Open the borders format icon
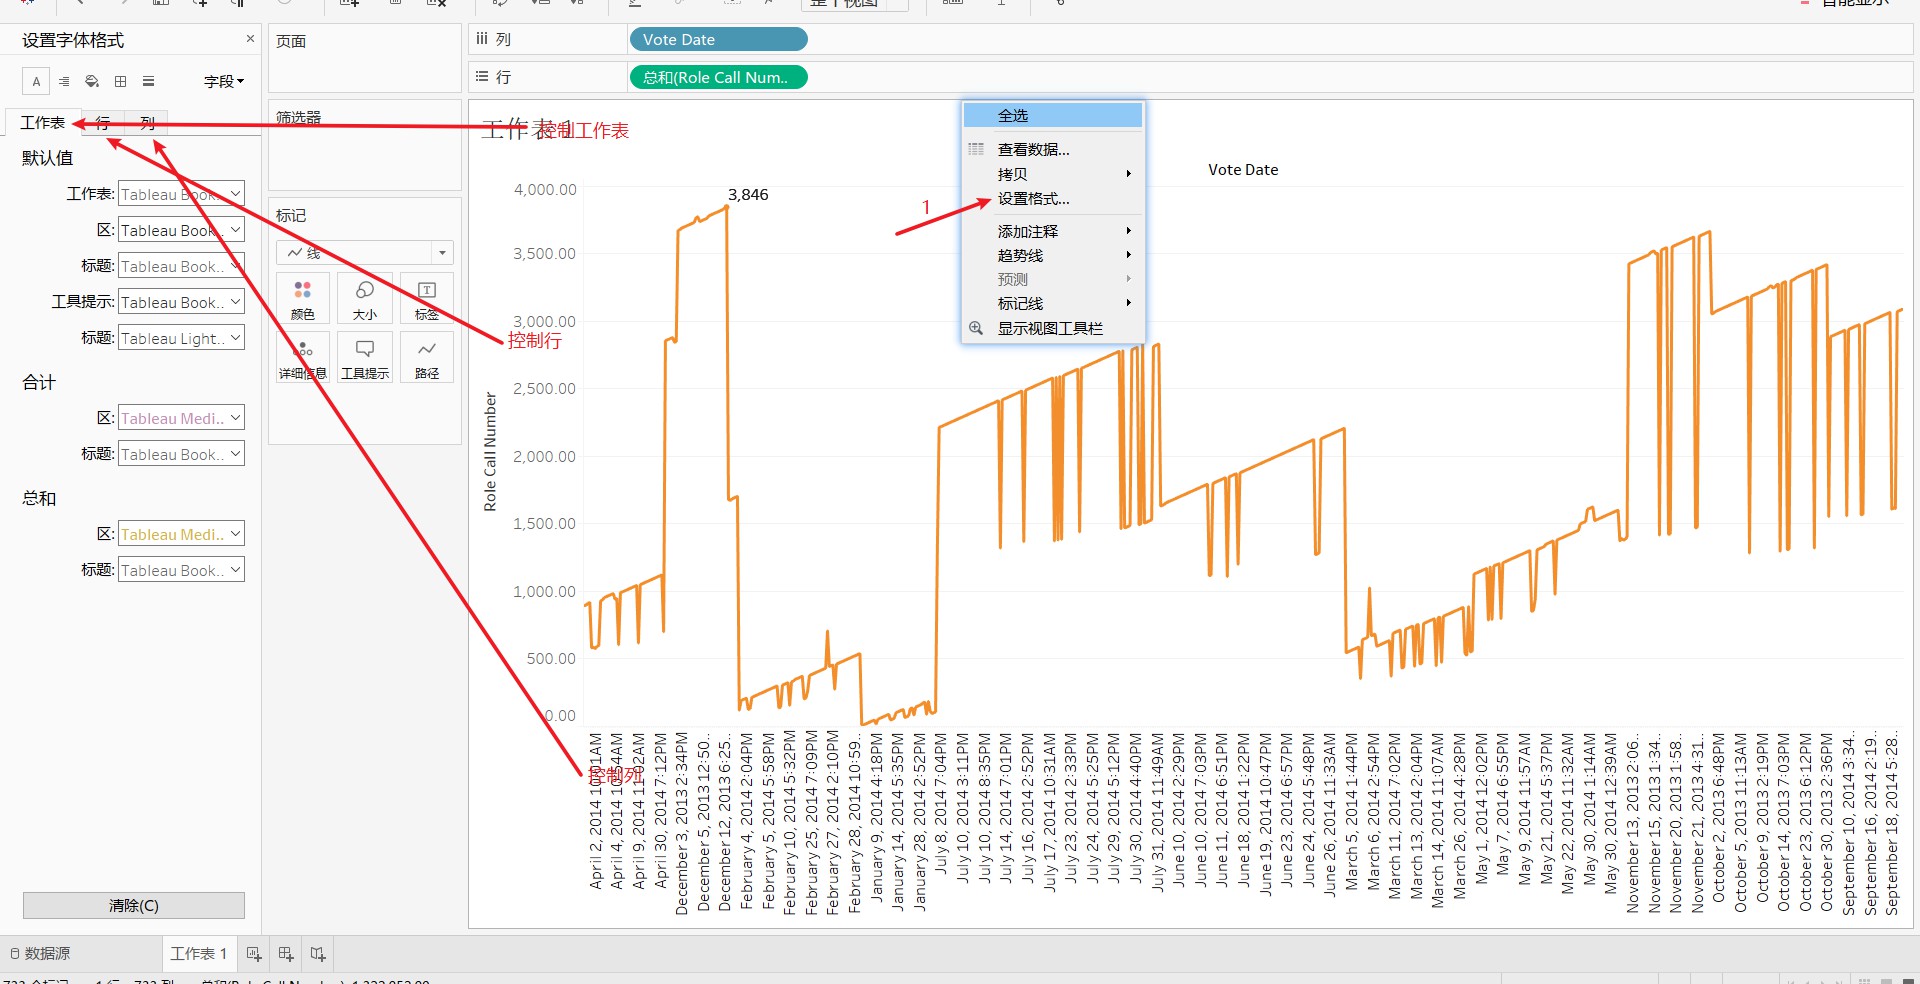 [120, 82]
